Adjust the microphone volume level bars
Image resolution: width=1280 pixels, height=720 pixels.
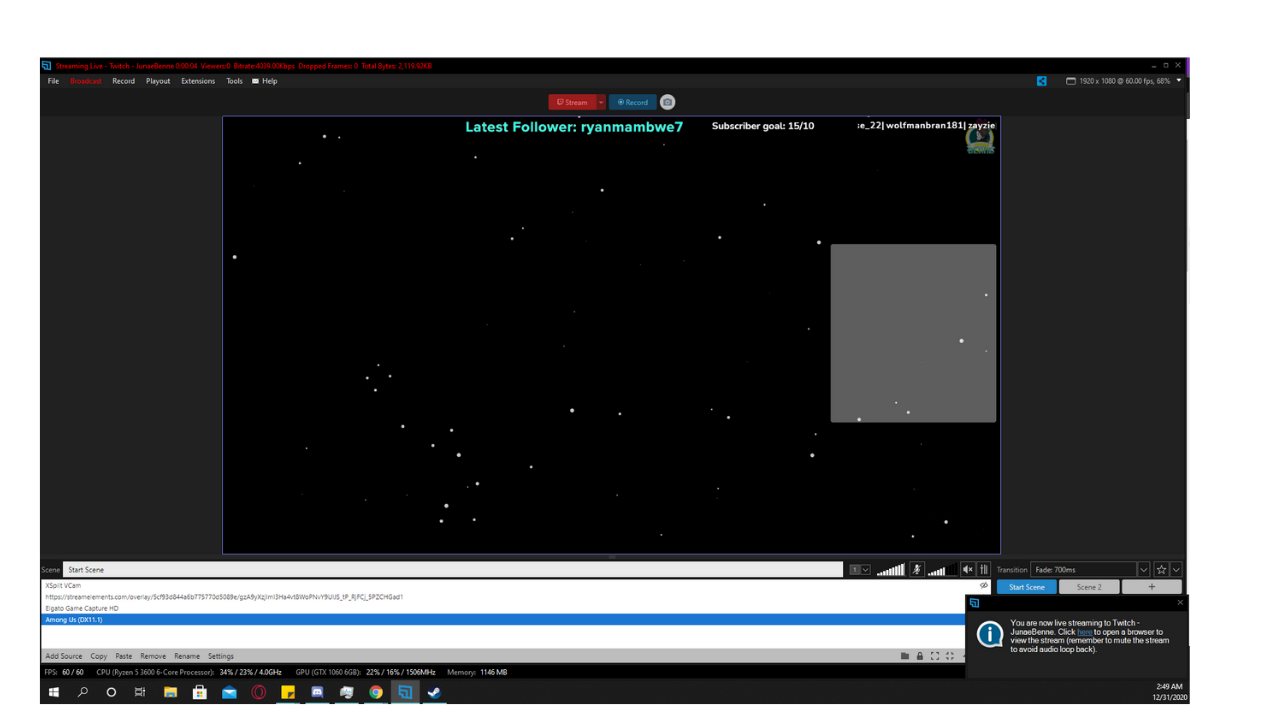891,570
